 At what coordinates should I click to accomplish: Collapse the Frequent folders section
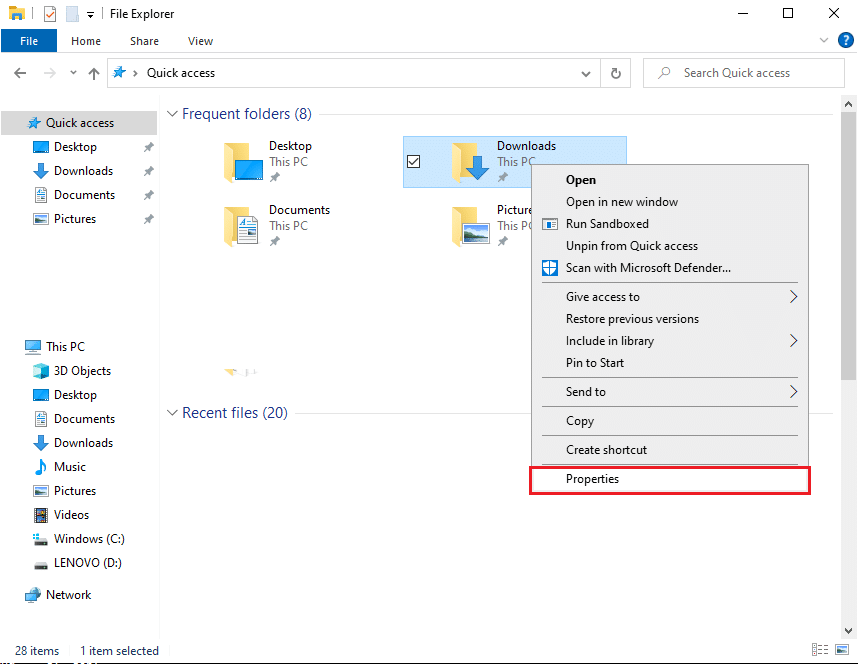[172, 114]
